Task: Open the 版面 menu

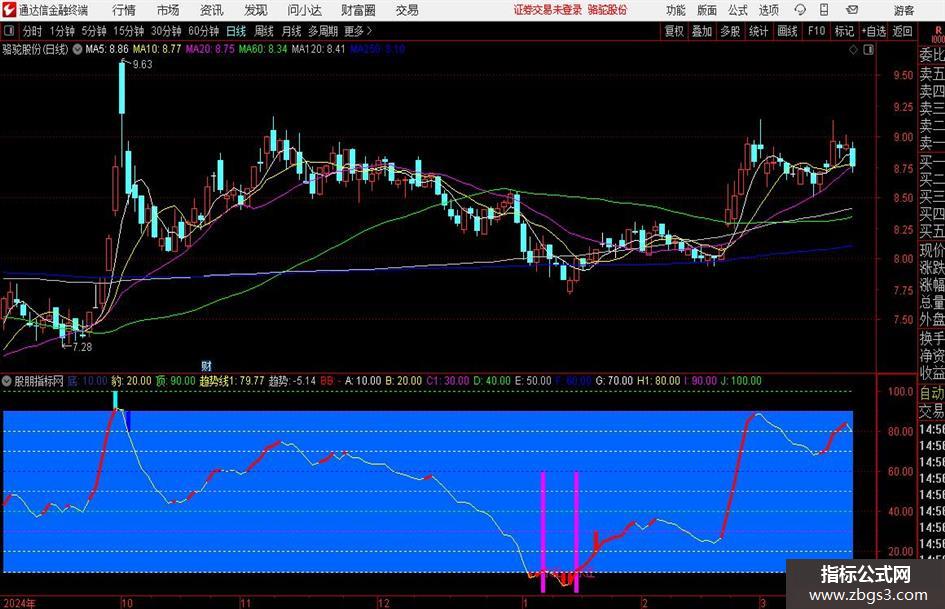Action: click(x=707, y=10)
